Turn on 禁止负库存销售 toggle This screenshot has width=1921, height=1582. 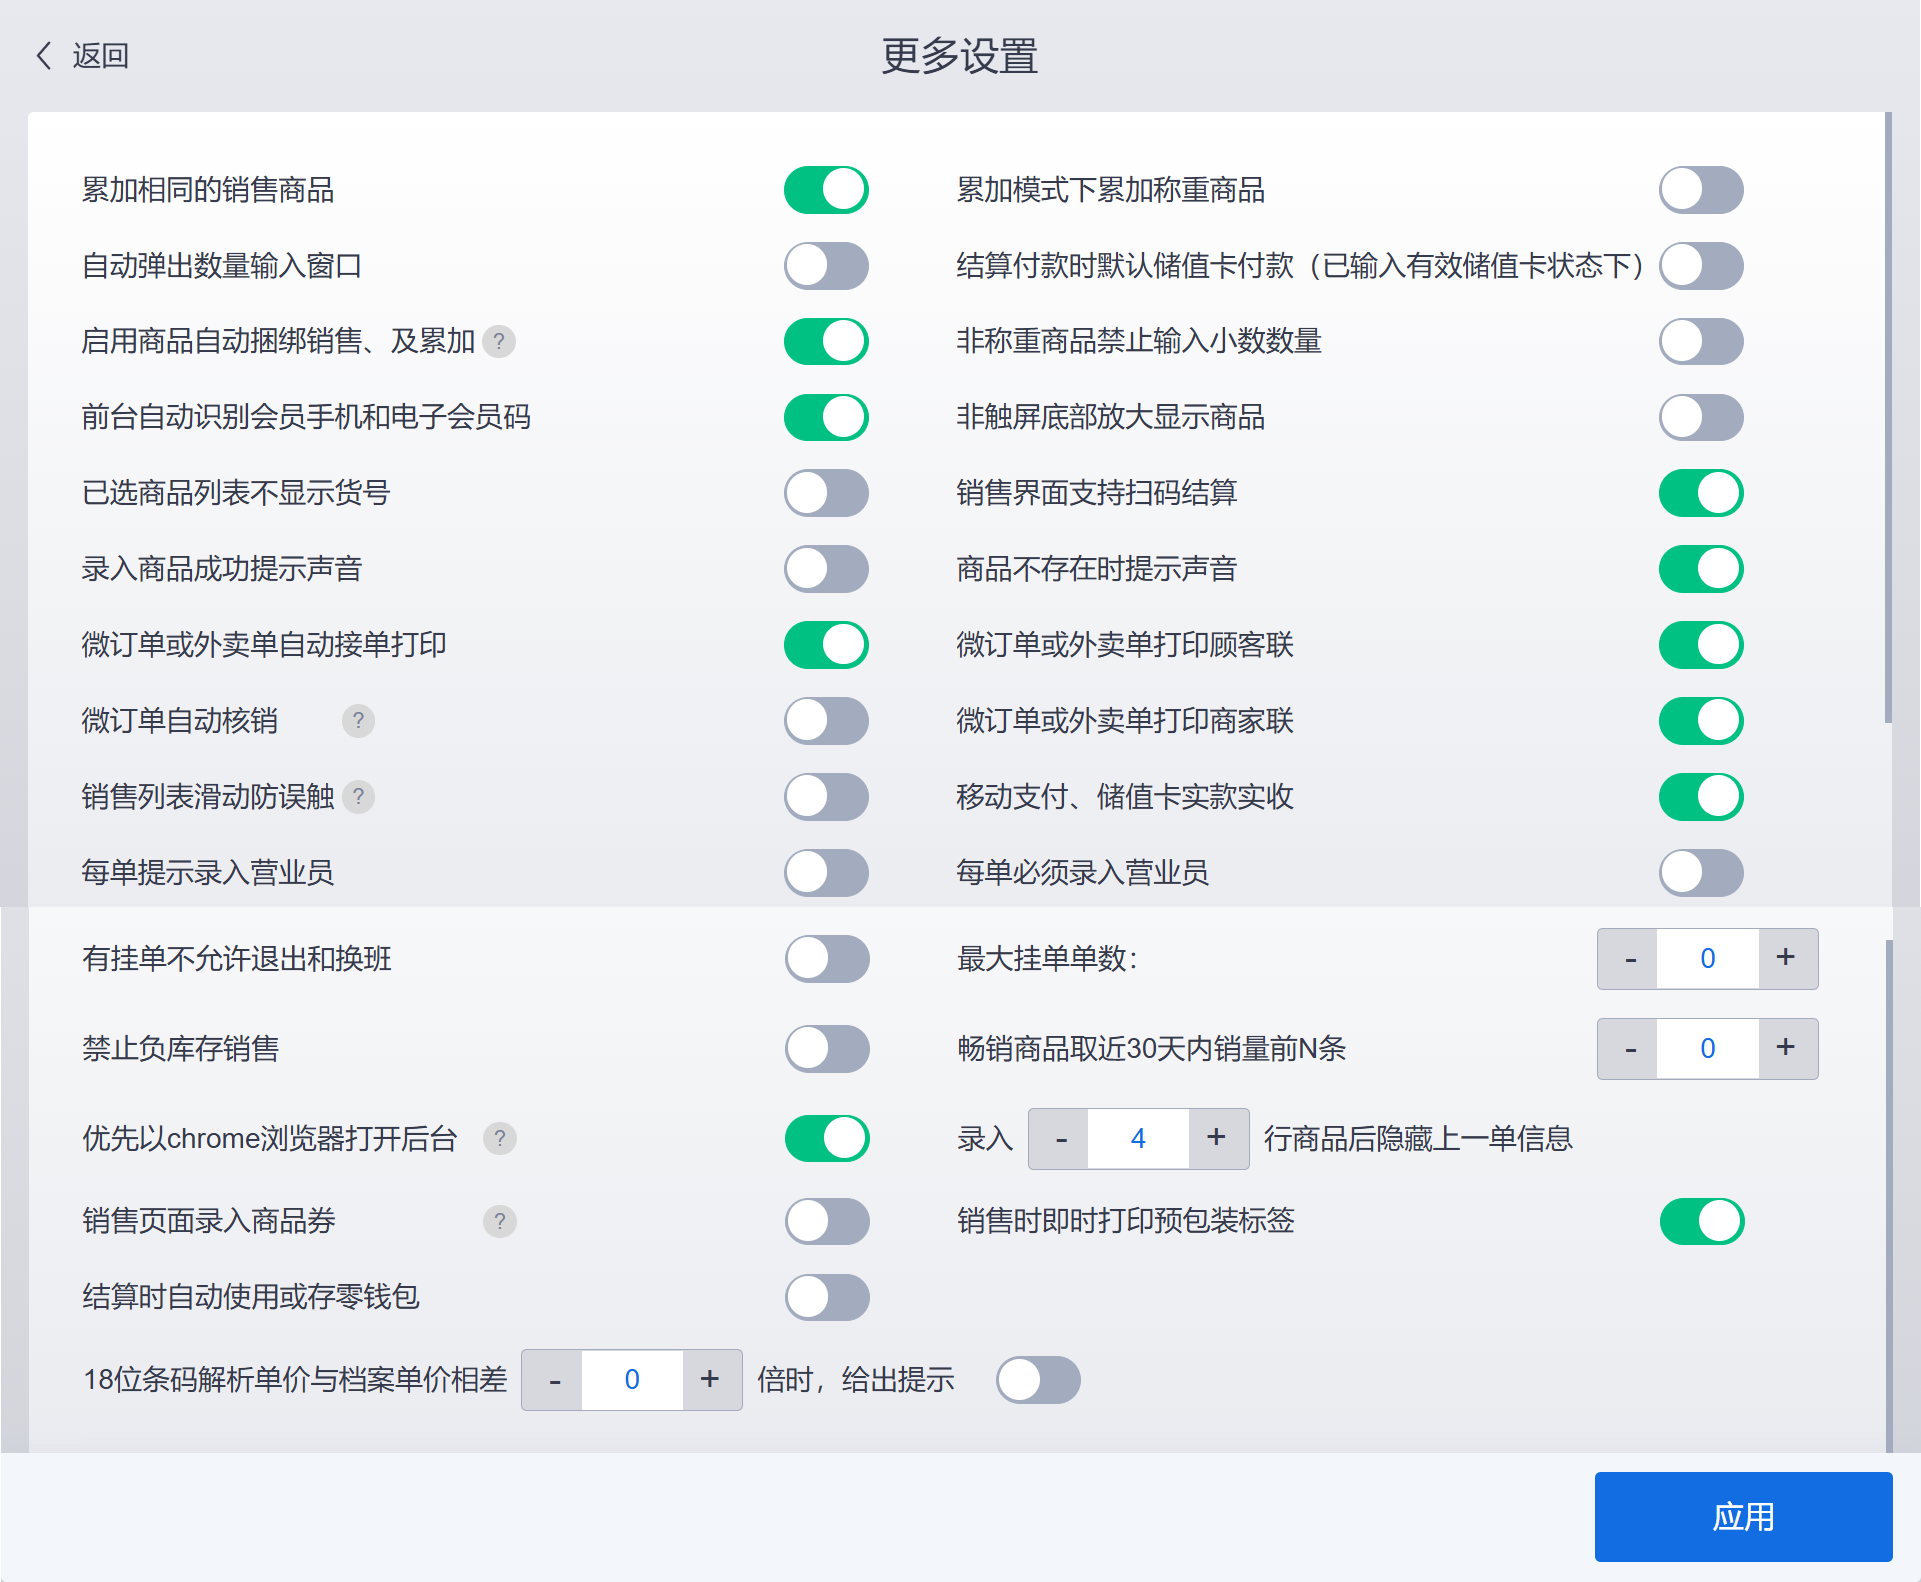pyautogui.click(x=826, y=1048)
